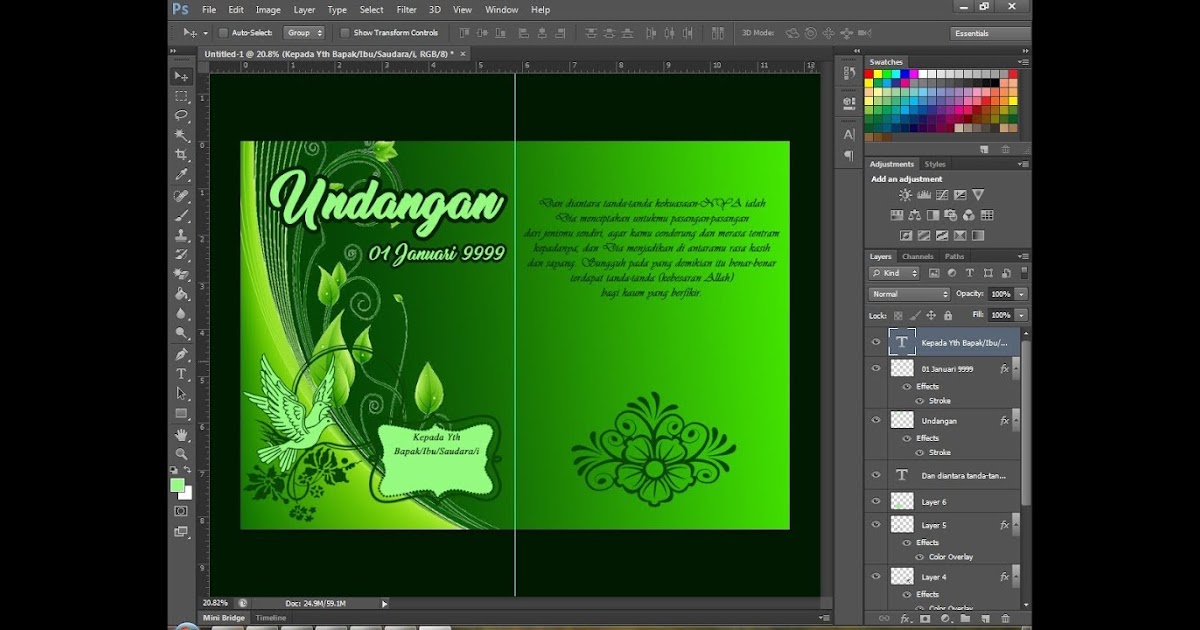The width and height of the screenshot is (1200, 630).
Task: Open the File menu
Action: click(x=209, y=9)
